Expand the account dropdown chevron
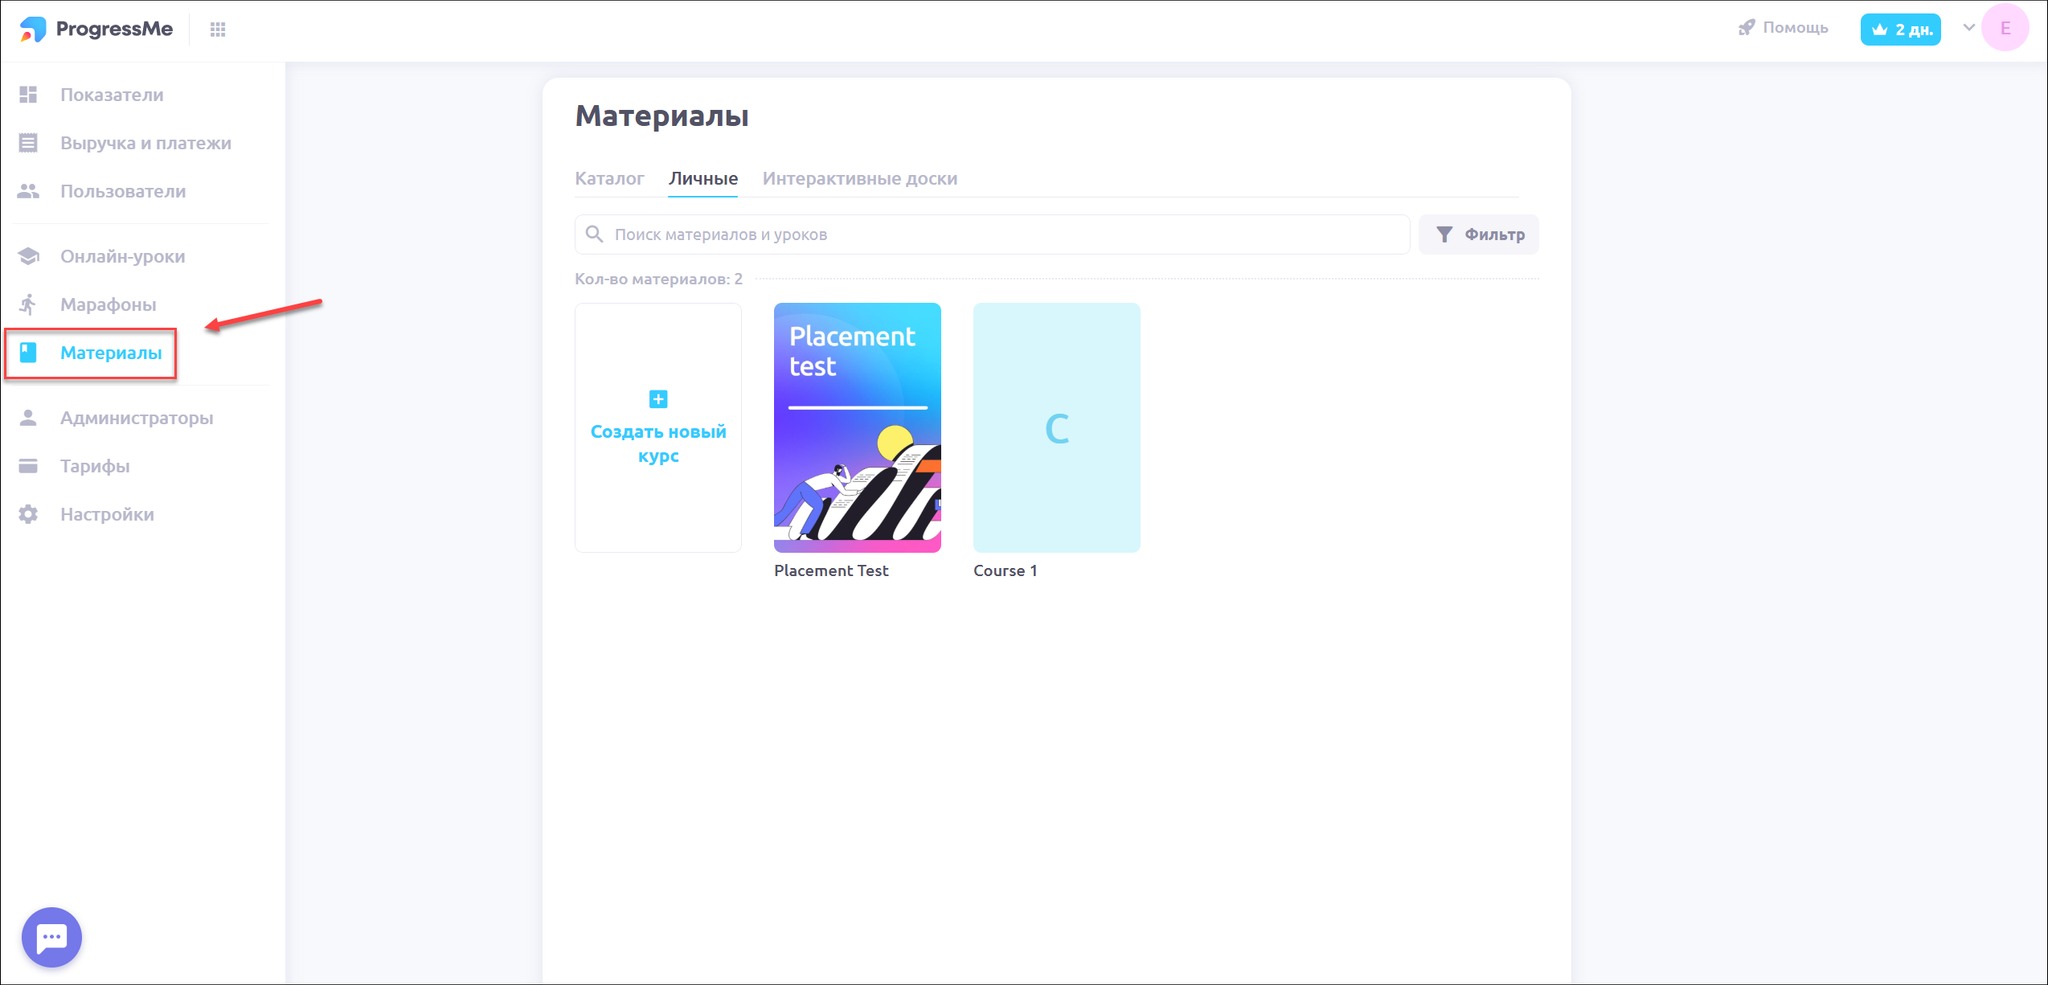This screenshot has height=985, width=2048. click(1968, 28)
